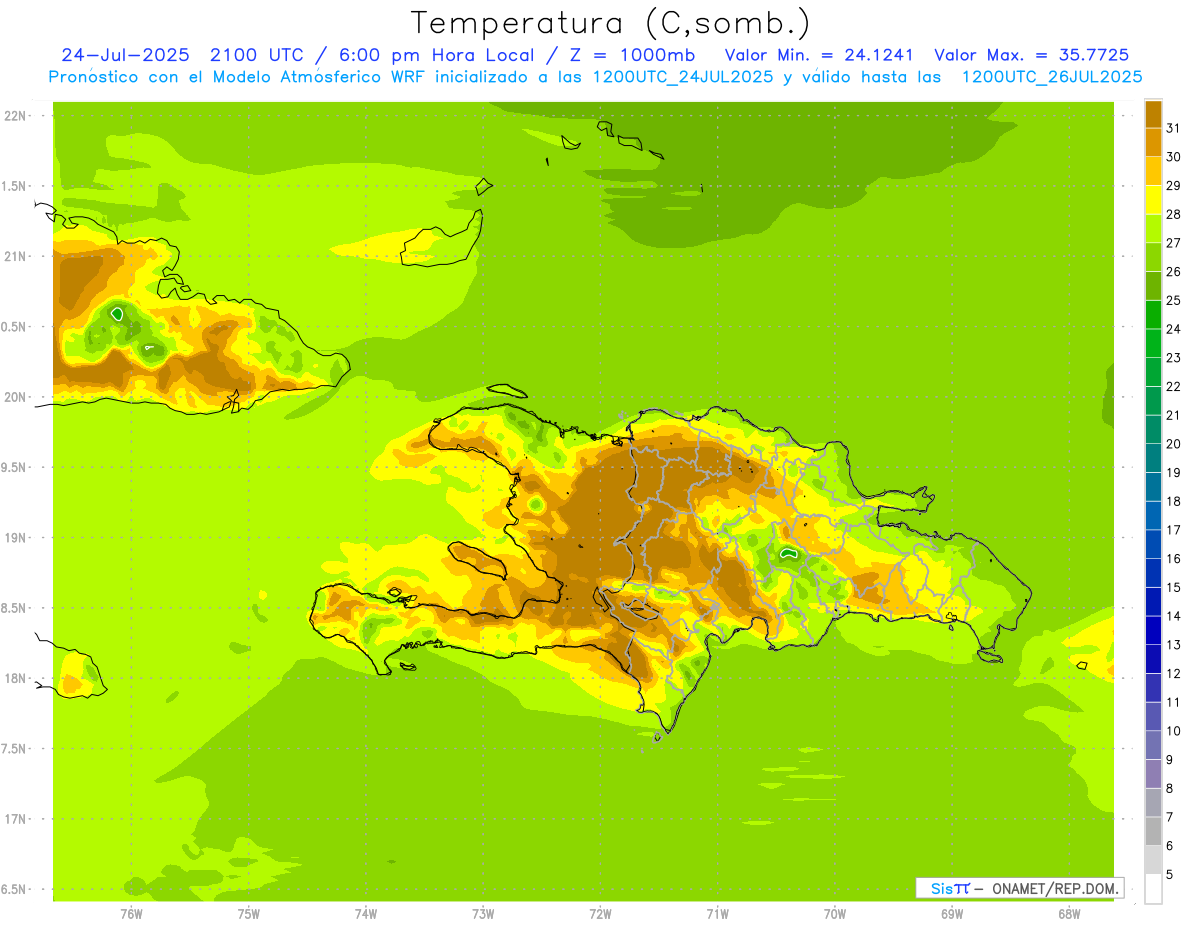Screen dimensions: 1200x927
Task: Click the '0.5N' latitude label
Action: pos(15,327)
